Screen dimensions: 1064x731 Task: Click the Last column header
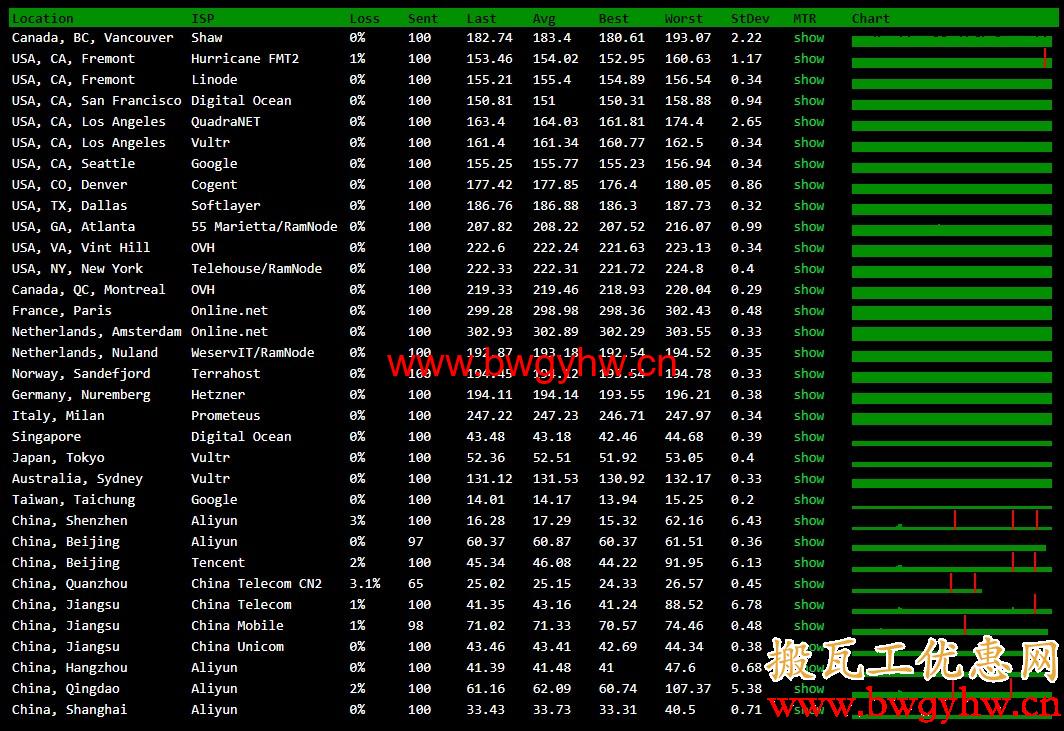pos(481,18)
